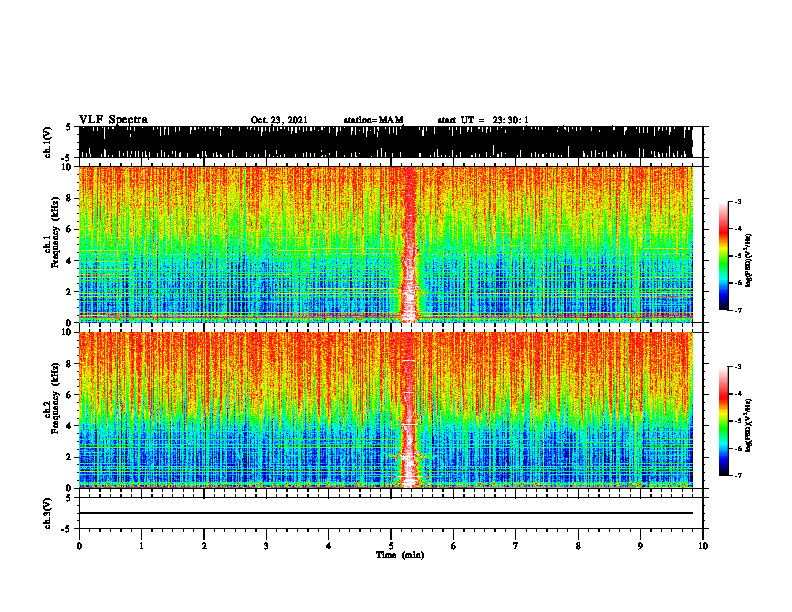Click the ch.2 color bar scale
This screenshot has width=792, height=612.
pyautogui.click(x=723, y=421)
